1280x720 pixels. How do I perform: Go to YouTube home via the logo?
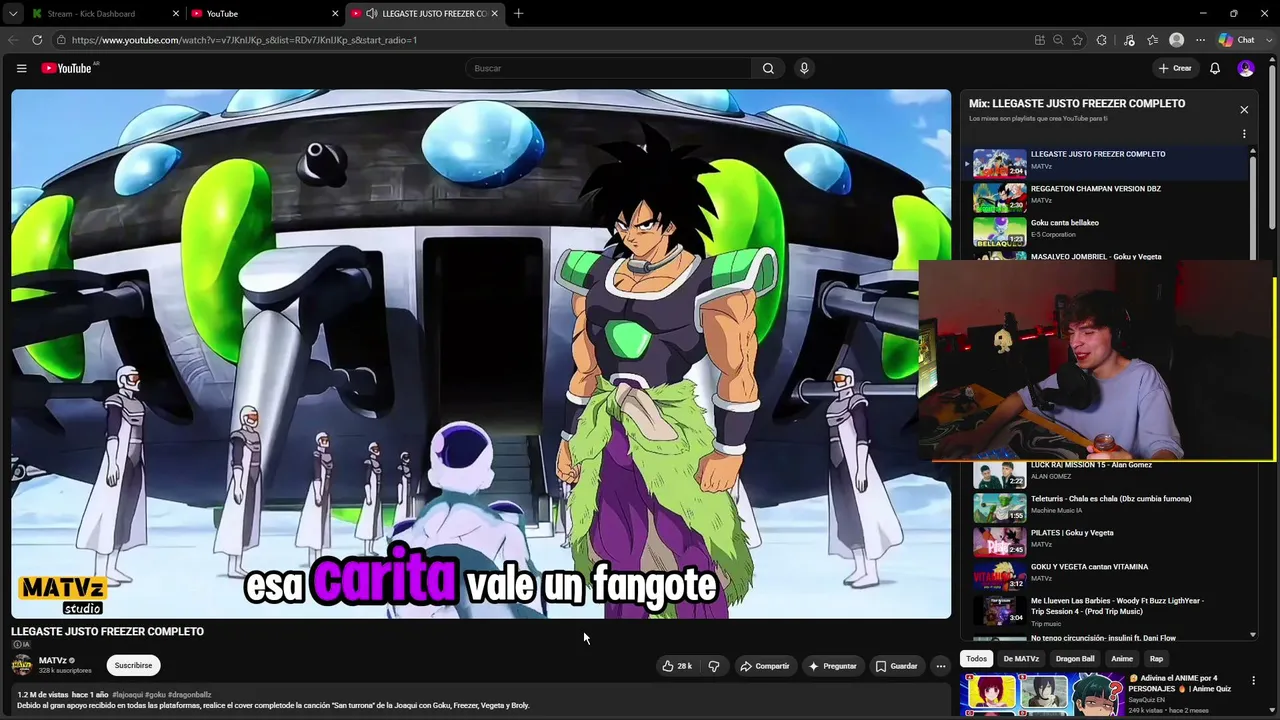[x=67, y=68]
